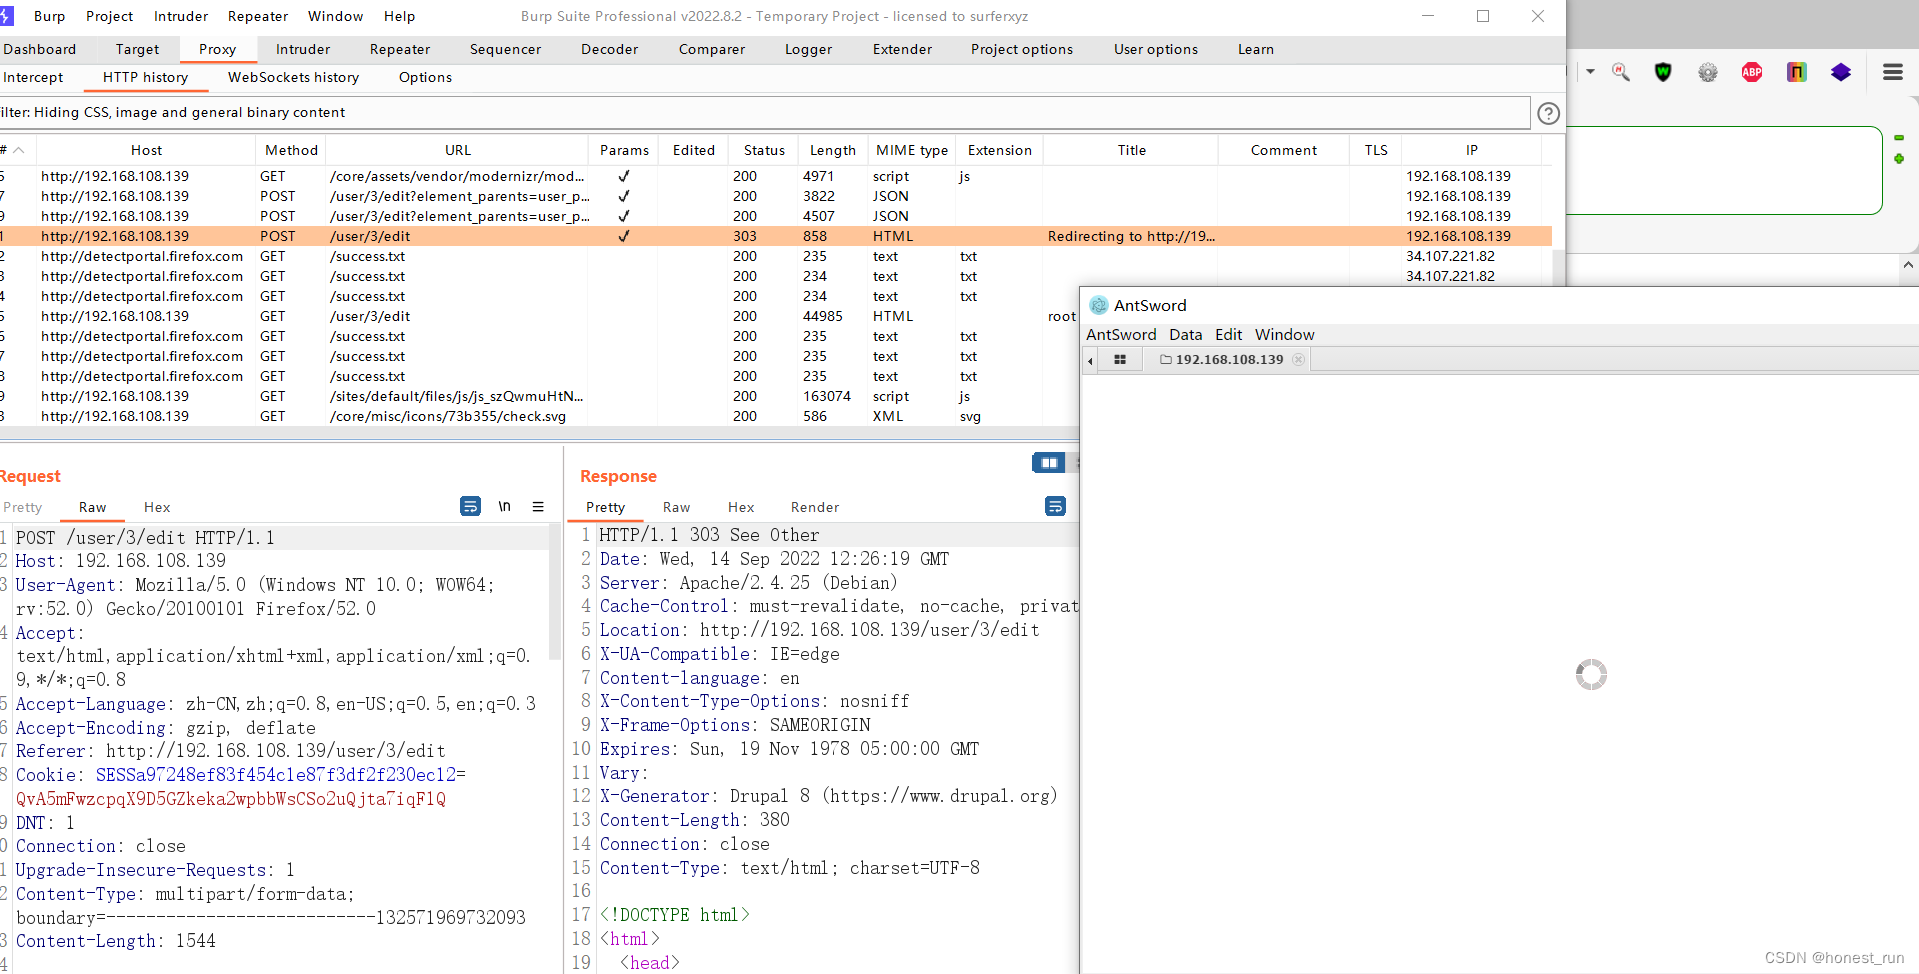Sort by the IP column header

tap(1471, 150)
